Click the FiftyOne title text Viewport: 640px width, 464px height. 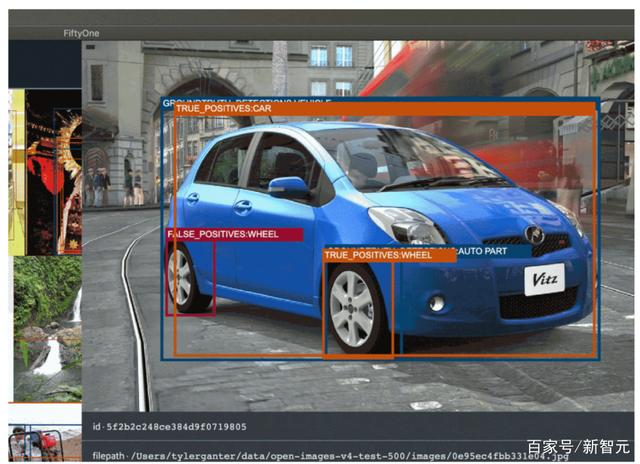pyautogui.click(x=81, y=33)
